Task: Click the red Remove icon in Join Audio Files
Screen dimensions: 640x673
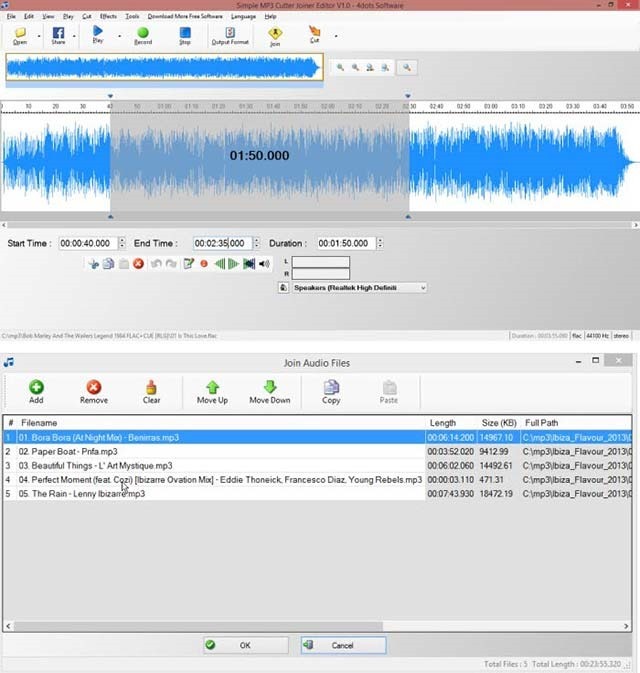Action: (x=94, y=387)
